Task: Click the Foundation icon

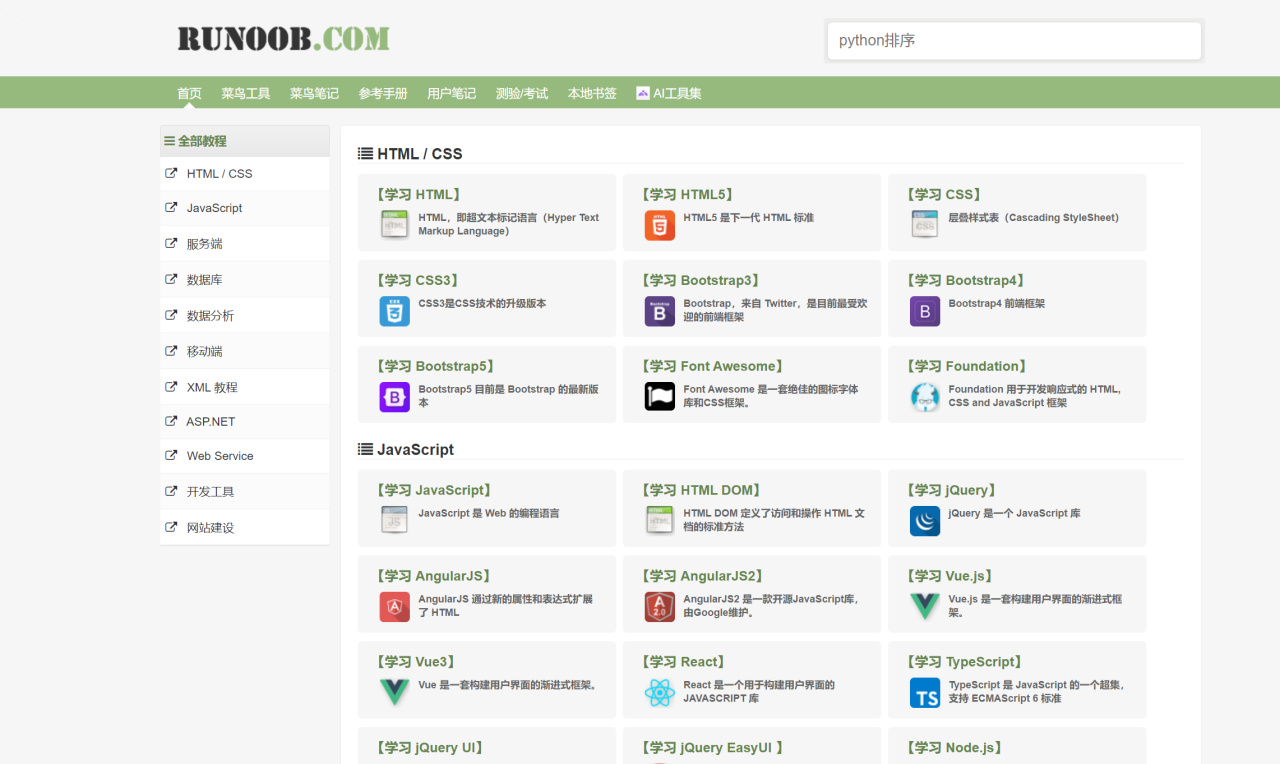Action: click(925, 397)
